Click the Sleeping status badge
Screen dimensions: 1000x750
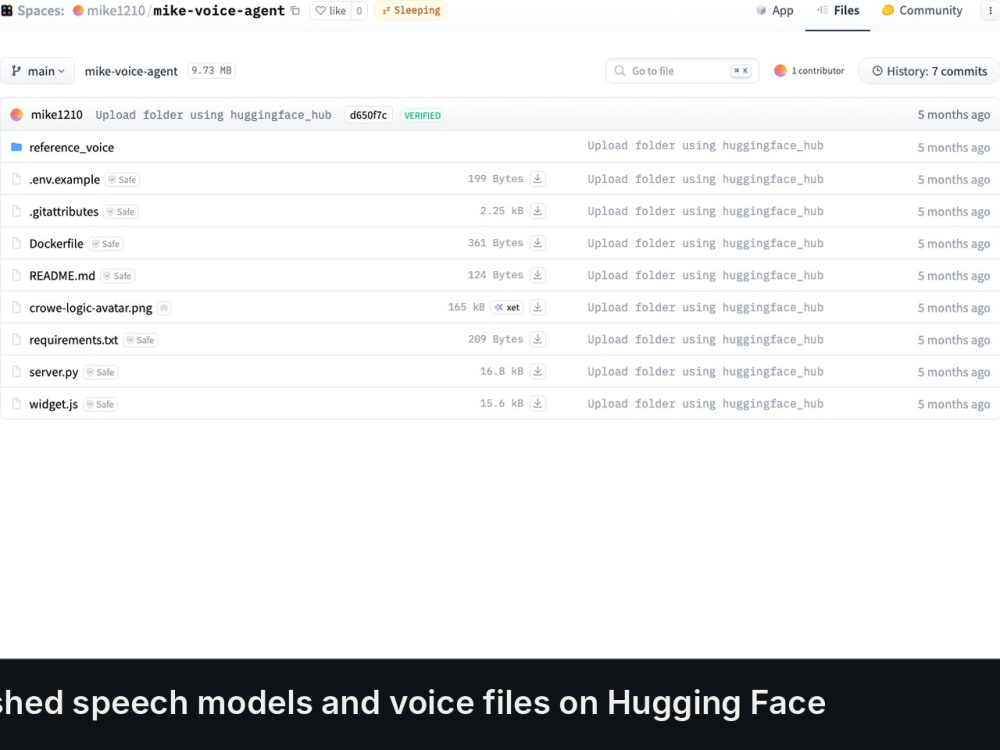point(411,11)
